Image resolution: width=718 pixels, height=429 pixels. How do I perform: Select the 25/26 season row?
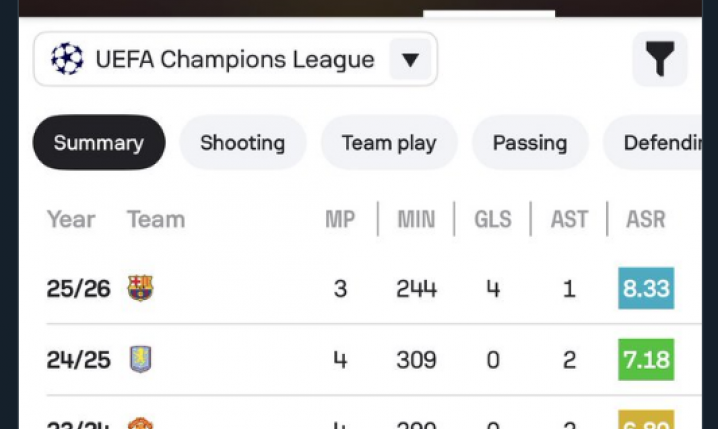[72, 289]
